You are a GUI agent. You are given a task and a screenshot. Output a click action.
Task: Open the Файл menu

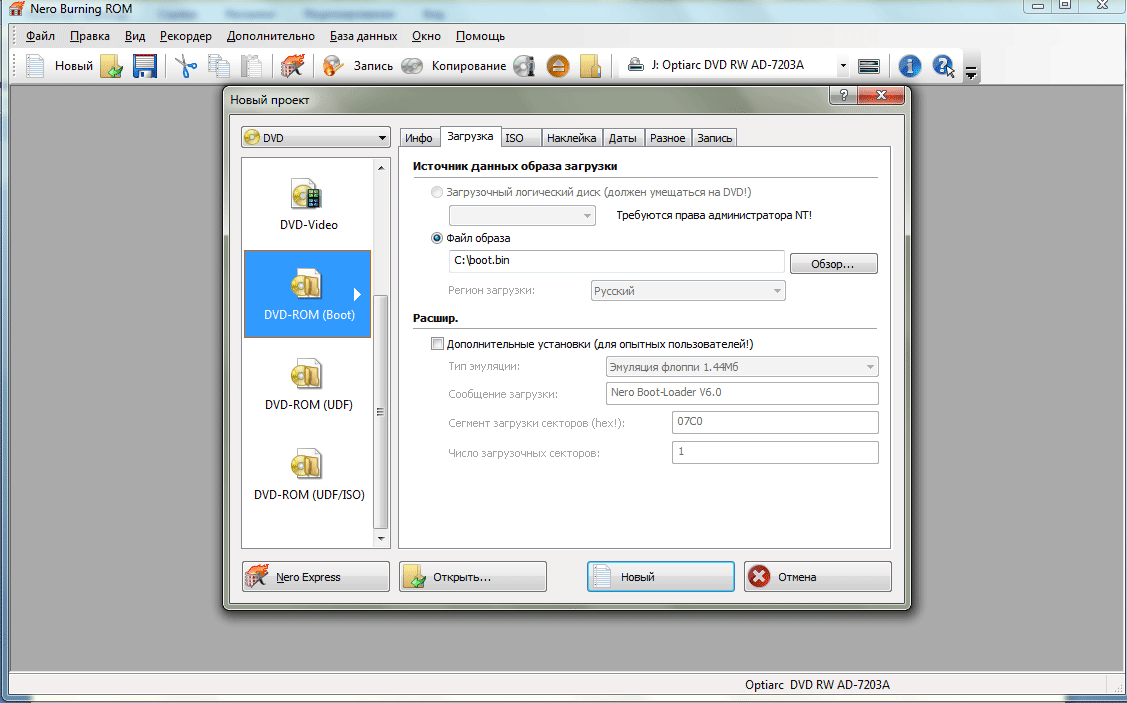coord(40,36)
